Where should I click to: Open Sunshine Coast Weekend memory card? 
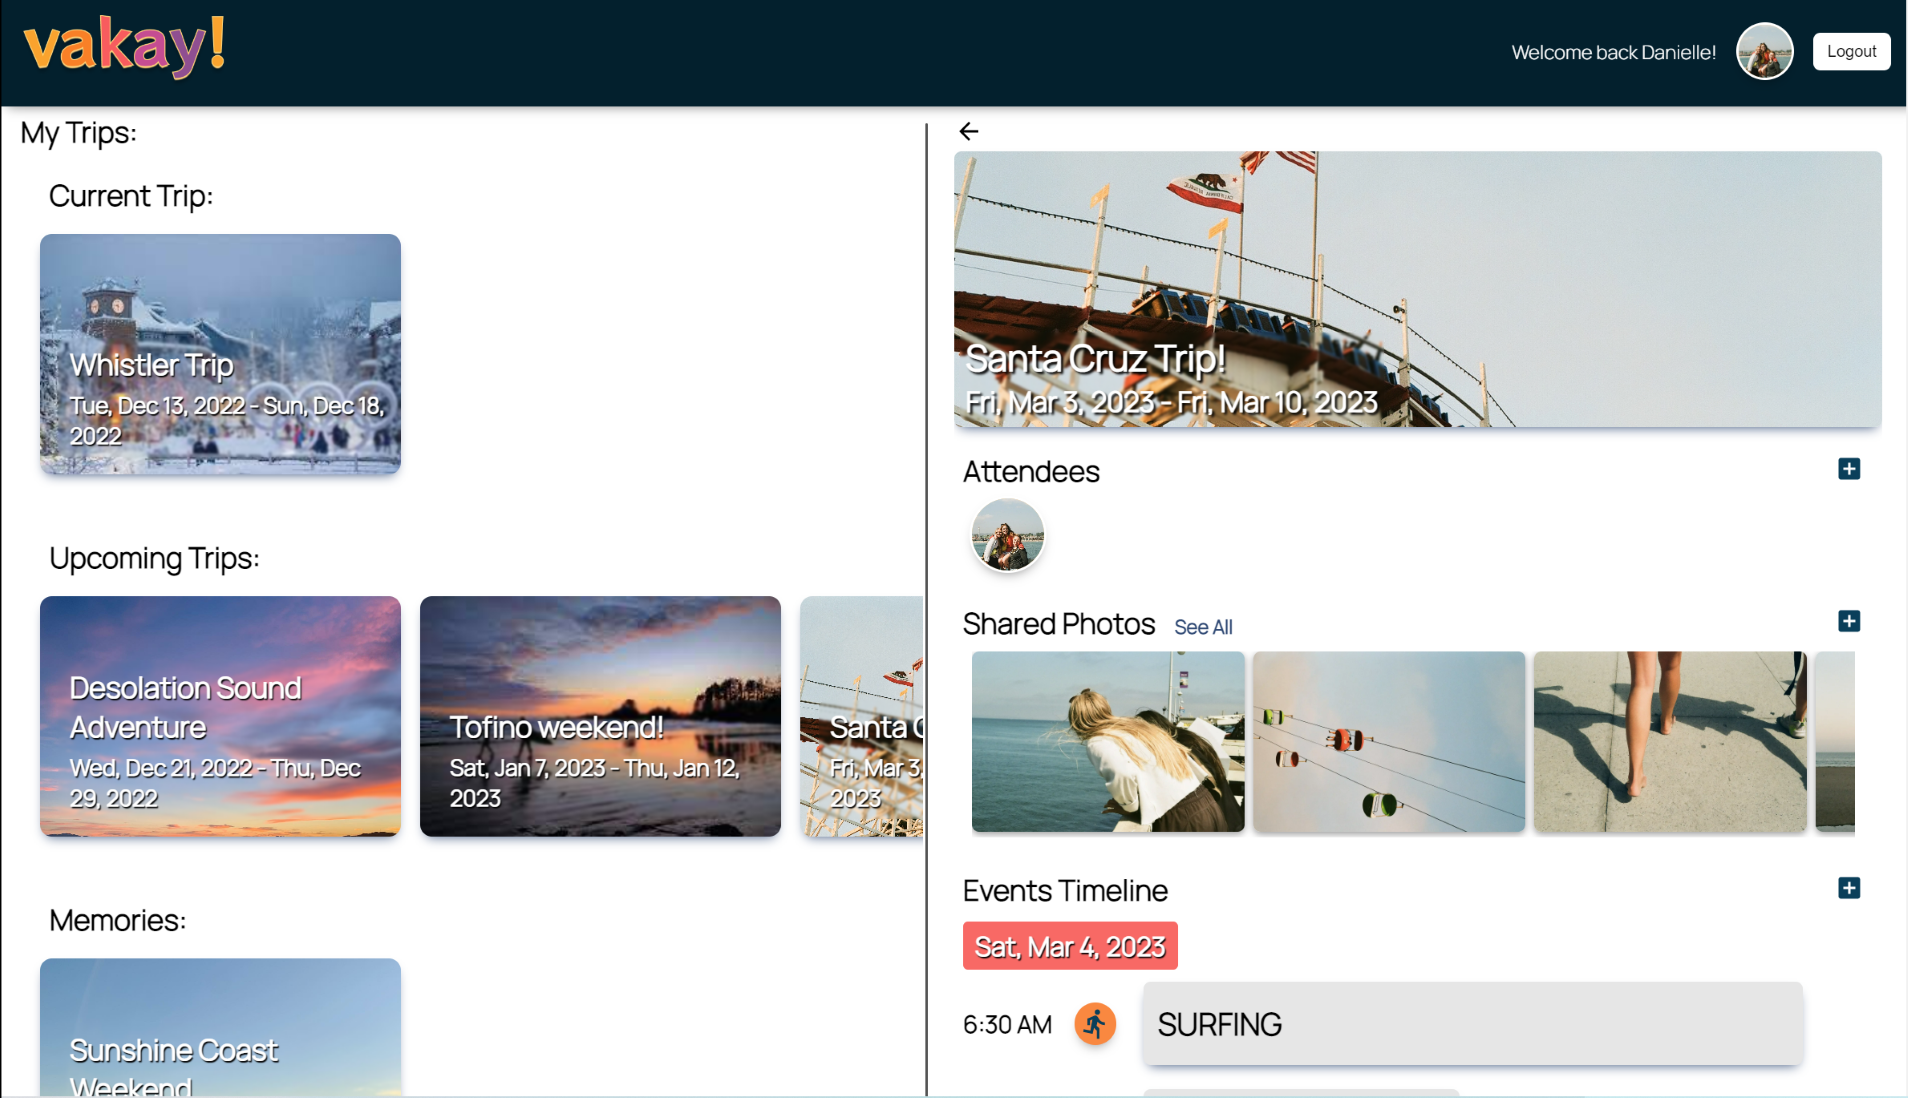(x=220, y=1027)
